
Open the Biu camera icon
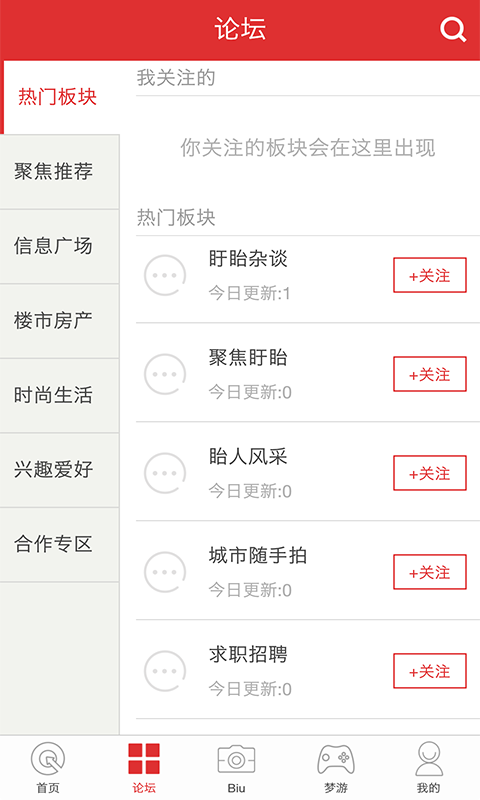pyautogui.click(x=236, y=760)
